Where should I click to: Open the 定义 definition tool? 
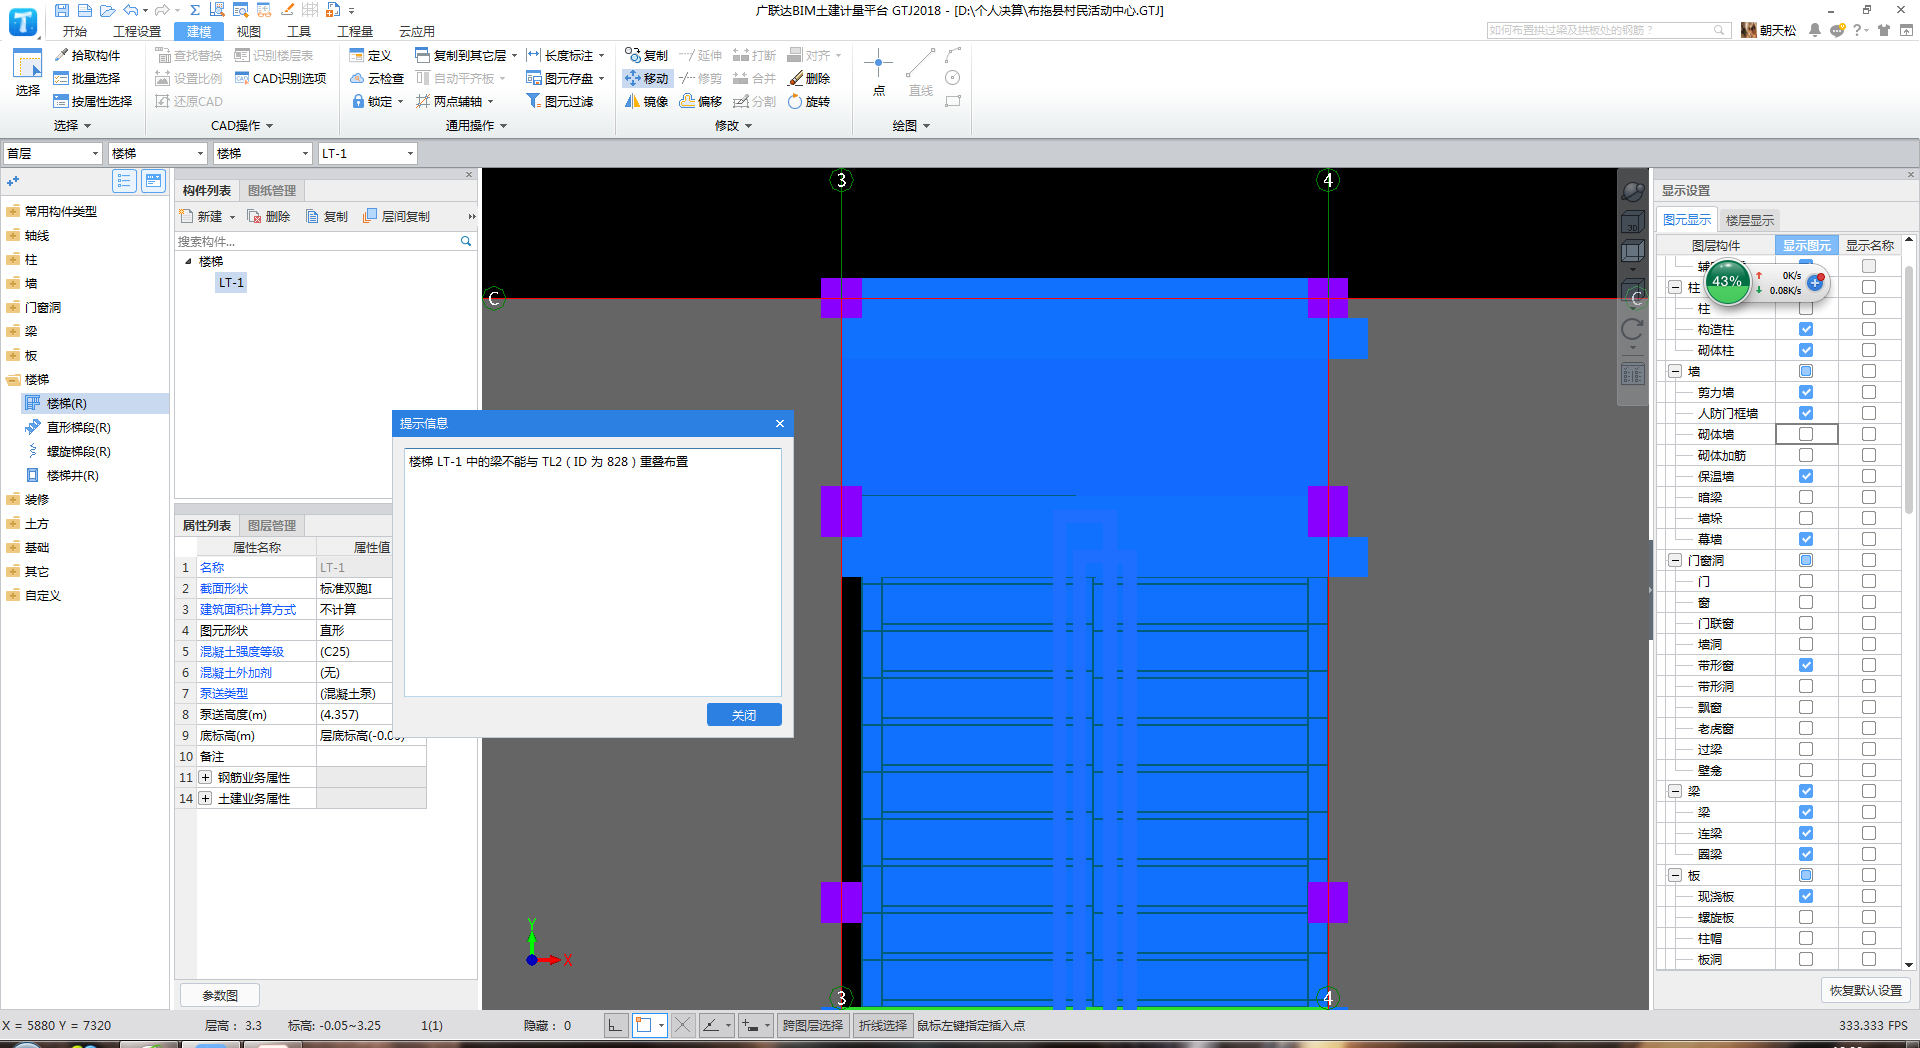(x=370, y=55)
